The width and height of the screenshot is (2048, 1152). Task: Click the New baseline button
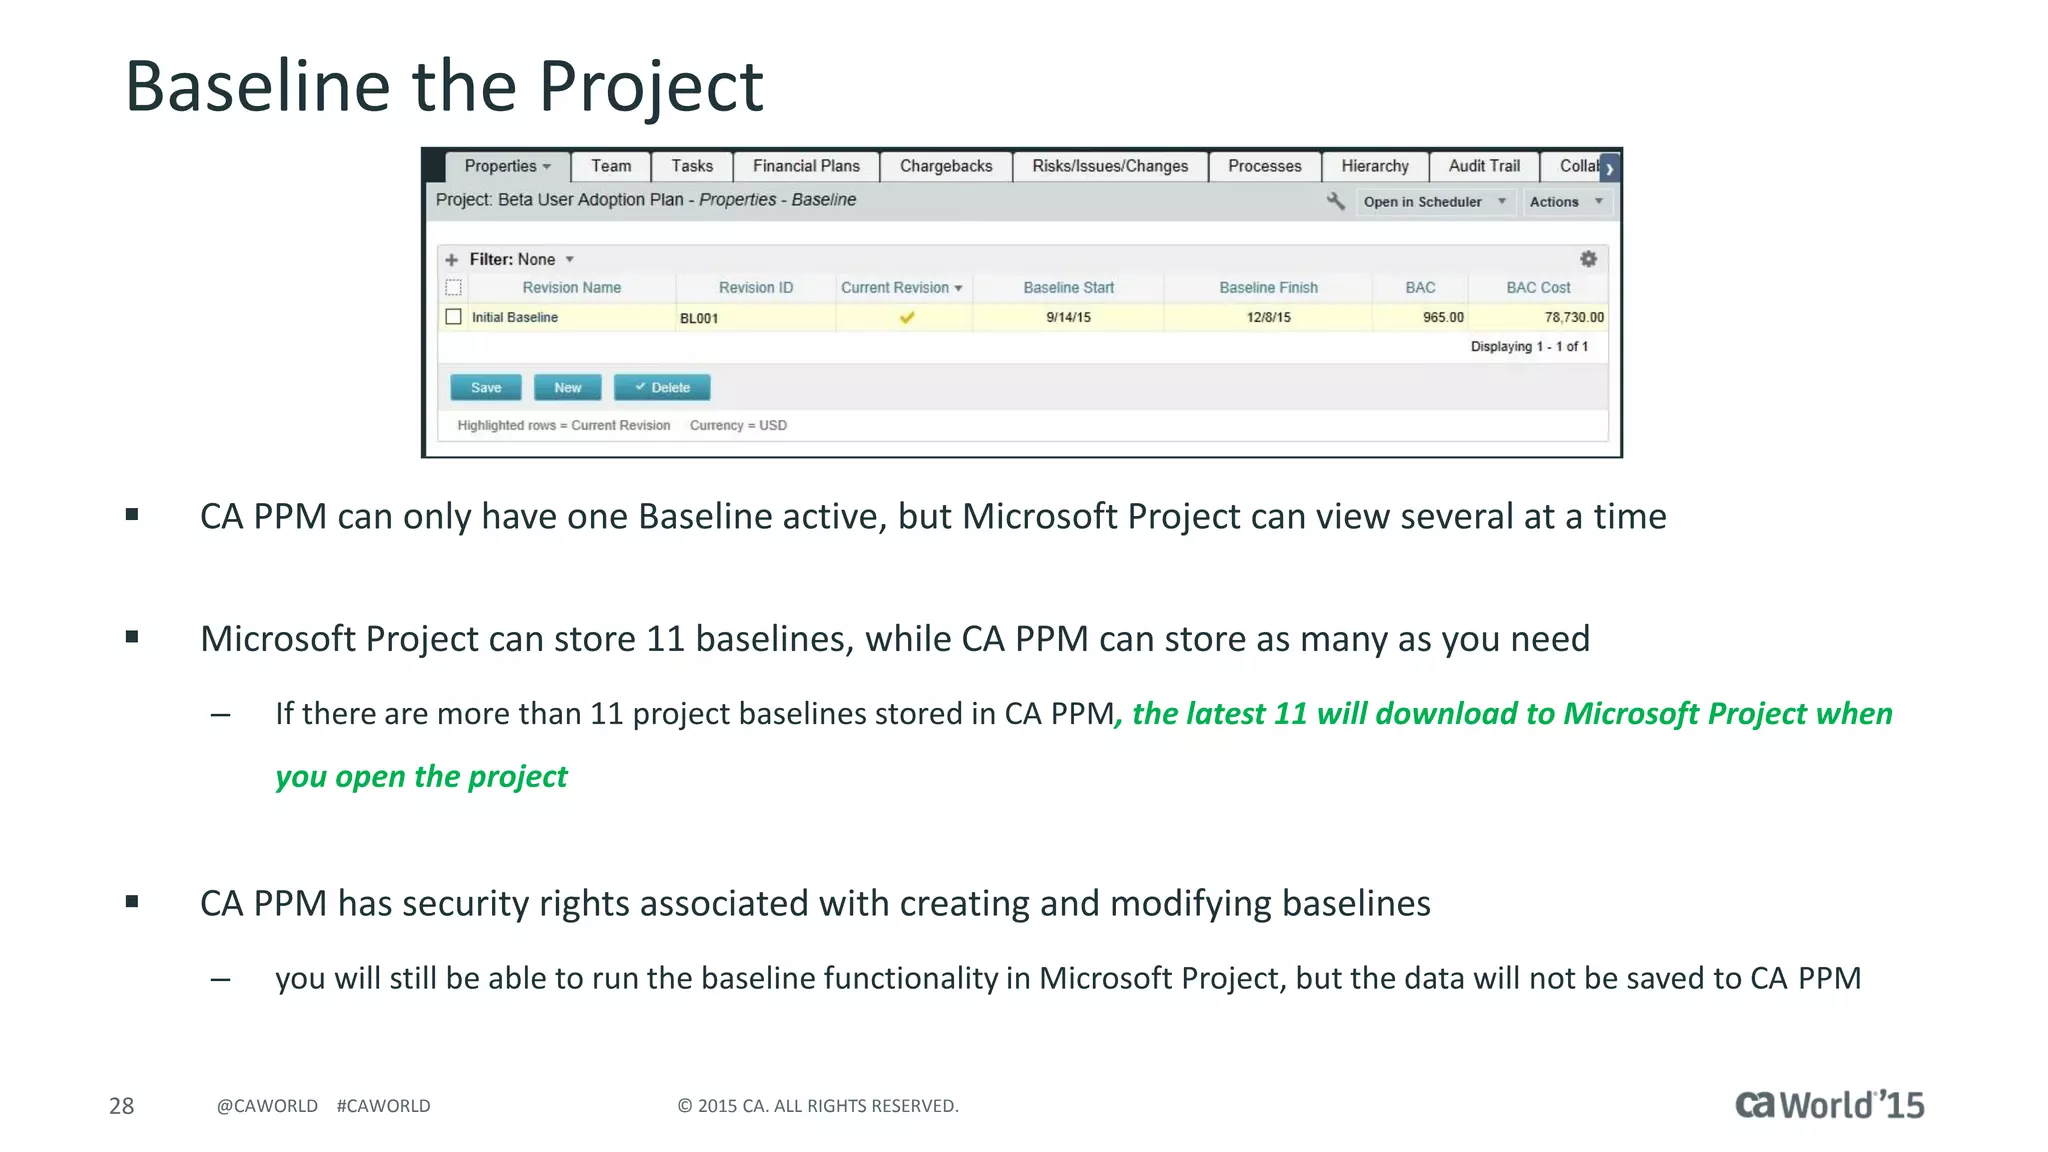568,388
